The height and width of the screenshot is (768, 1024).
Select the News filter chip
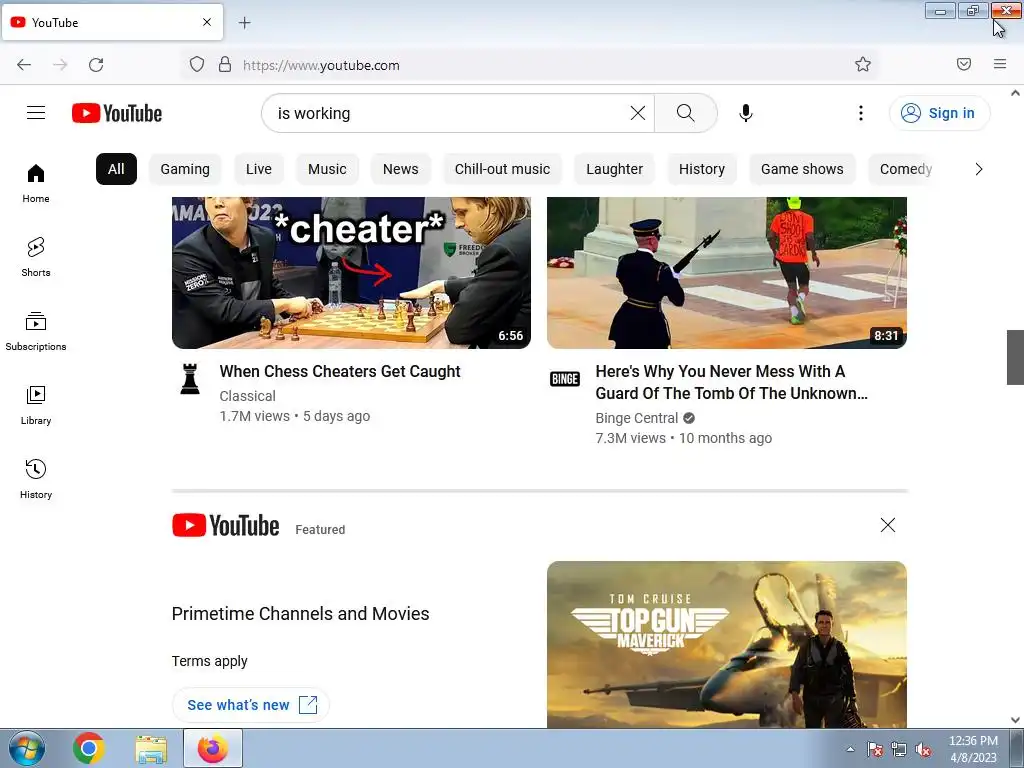400,169
